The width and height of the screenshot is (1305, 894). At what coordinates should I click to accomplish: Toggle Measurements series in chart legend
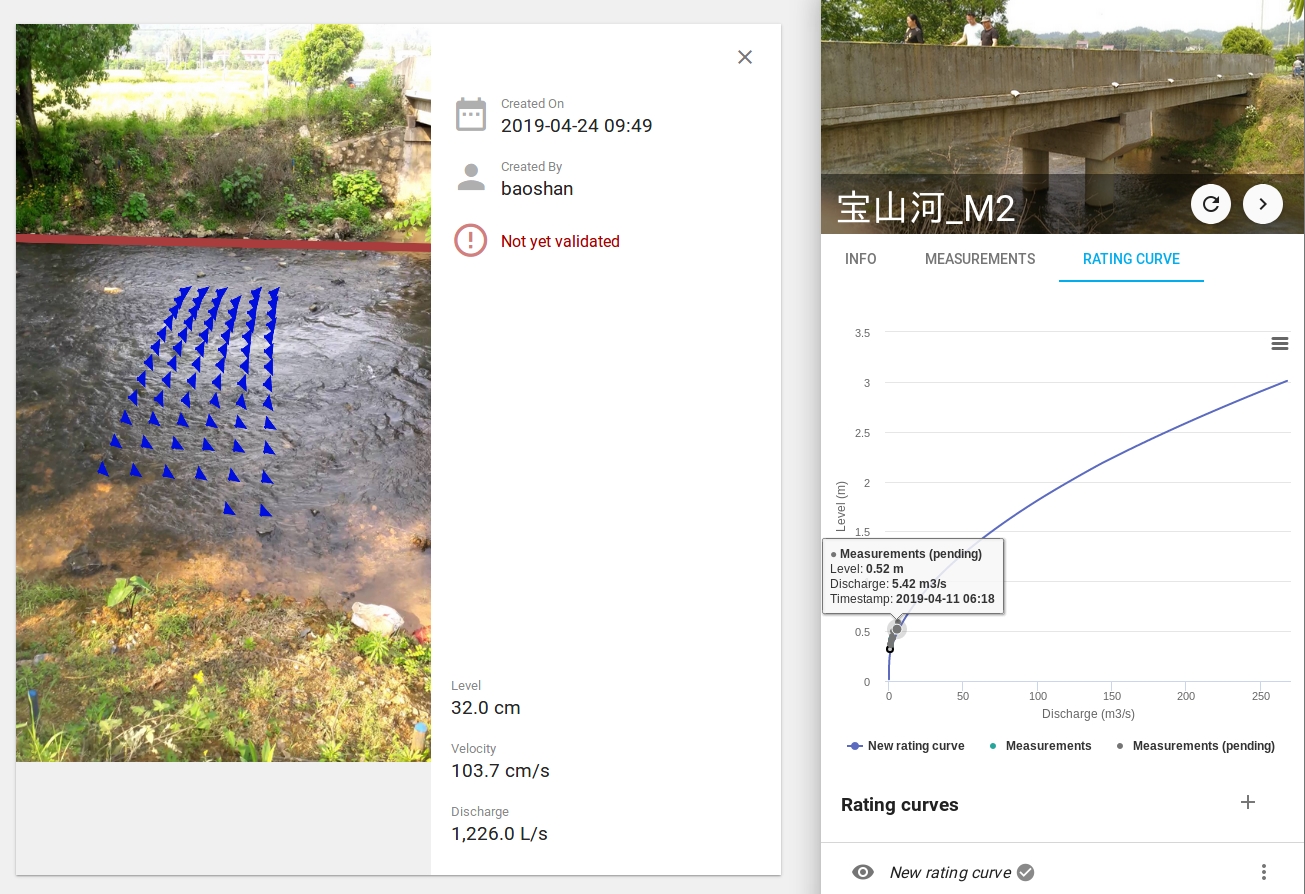coord(1040,746)
